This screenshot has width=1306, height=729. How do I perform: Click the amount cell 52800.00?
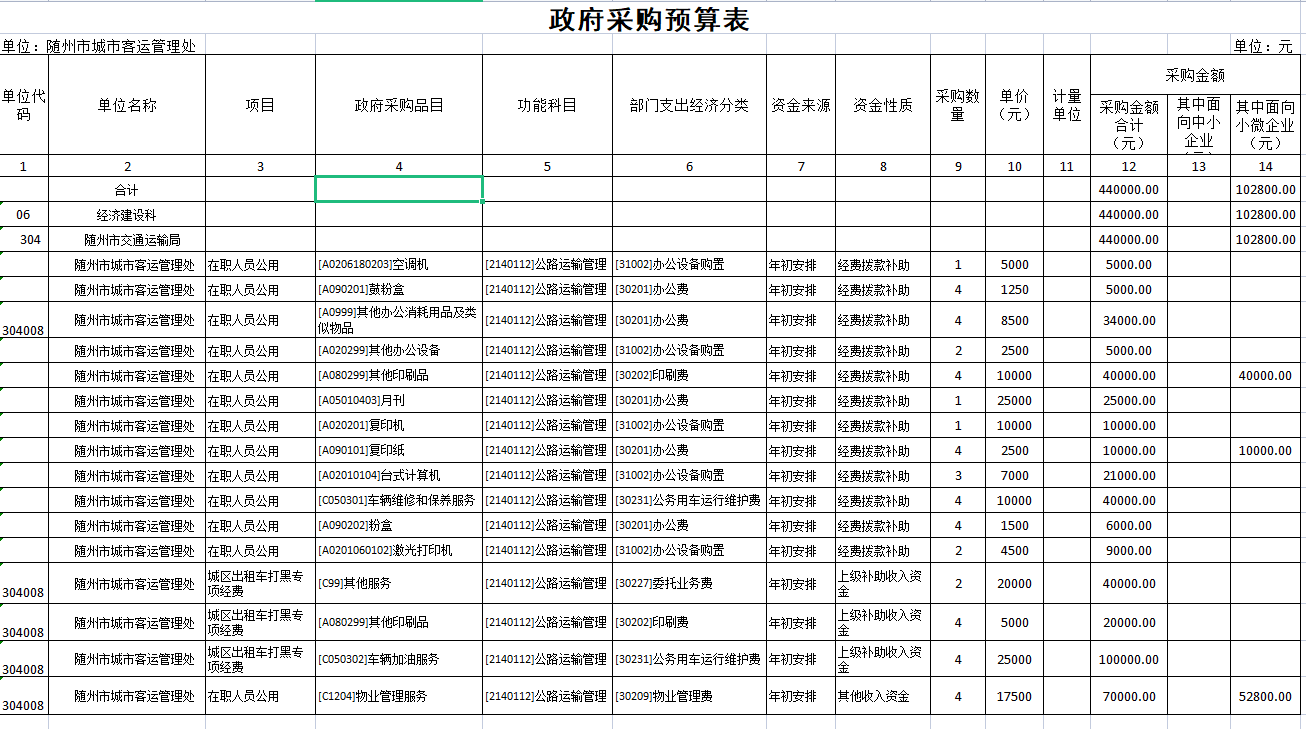1264,696
